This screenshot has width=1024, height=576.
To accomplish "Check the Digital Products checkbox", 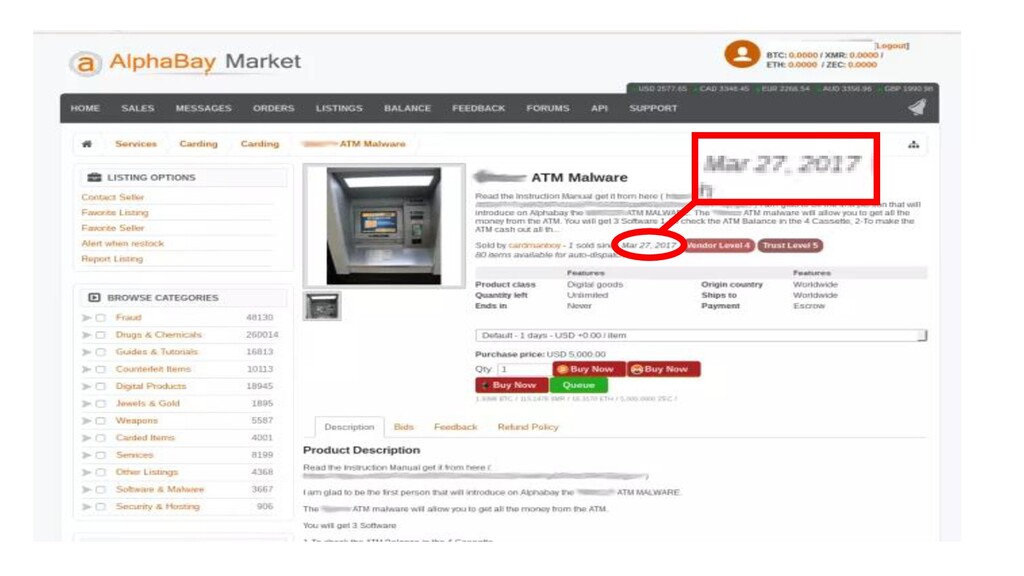I will pyautogui.click(x=101, y=387).
